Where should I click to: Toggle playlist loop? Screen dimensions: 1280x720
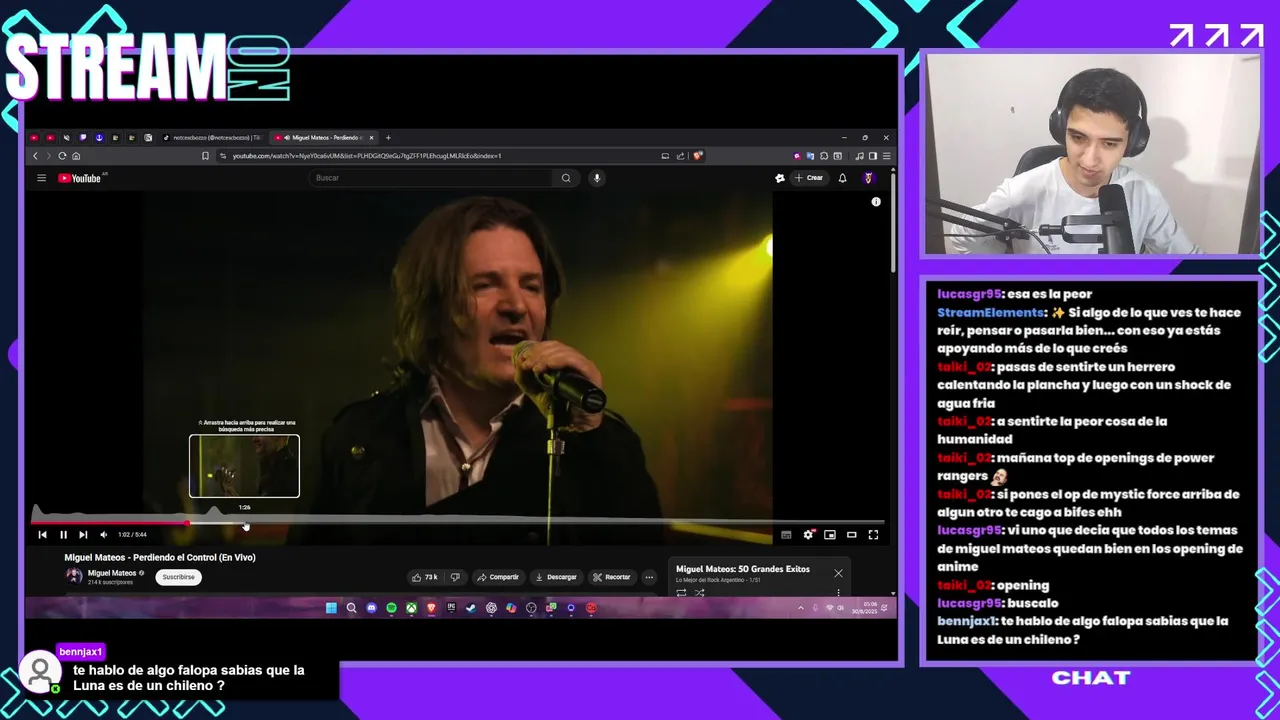(x=681, y=593)
